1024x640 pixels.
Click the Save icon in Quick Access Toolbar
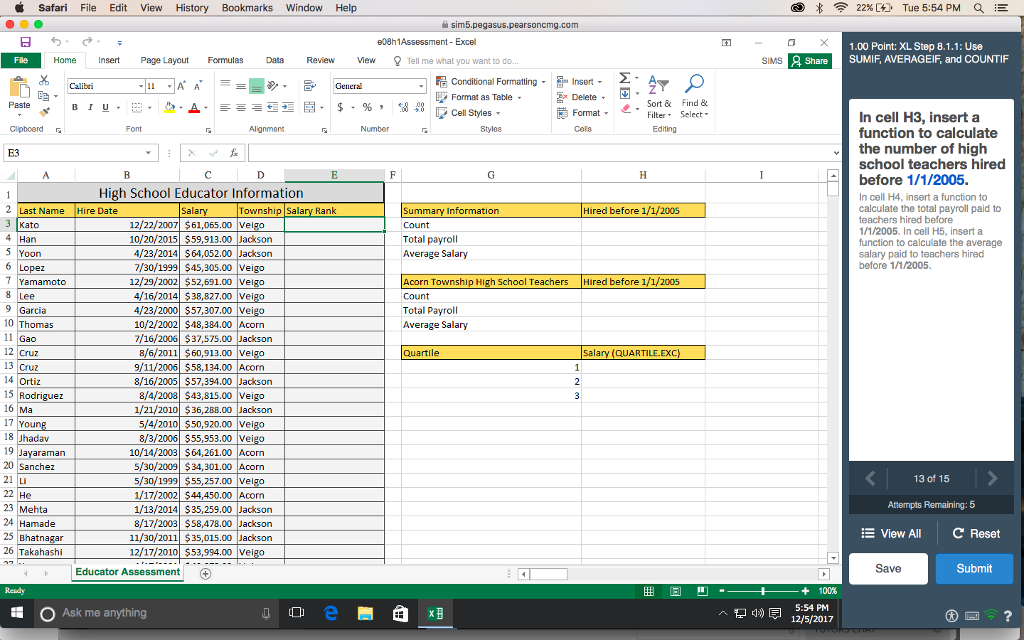pos(24,42)
